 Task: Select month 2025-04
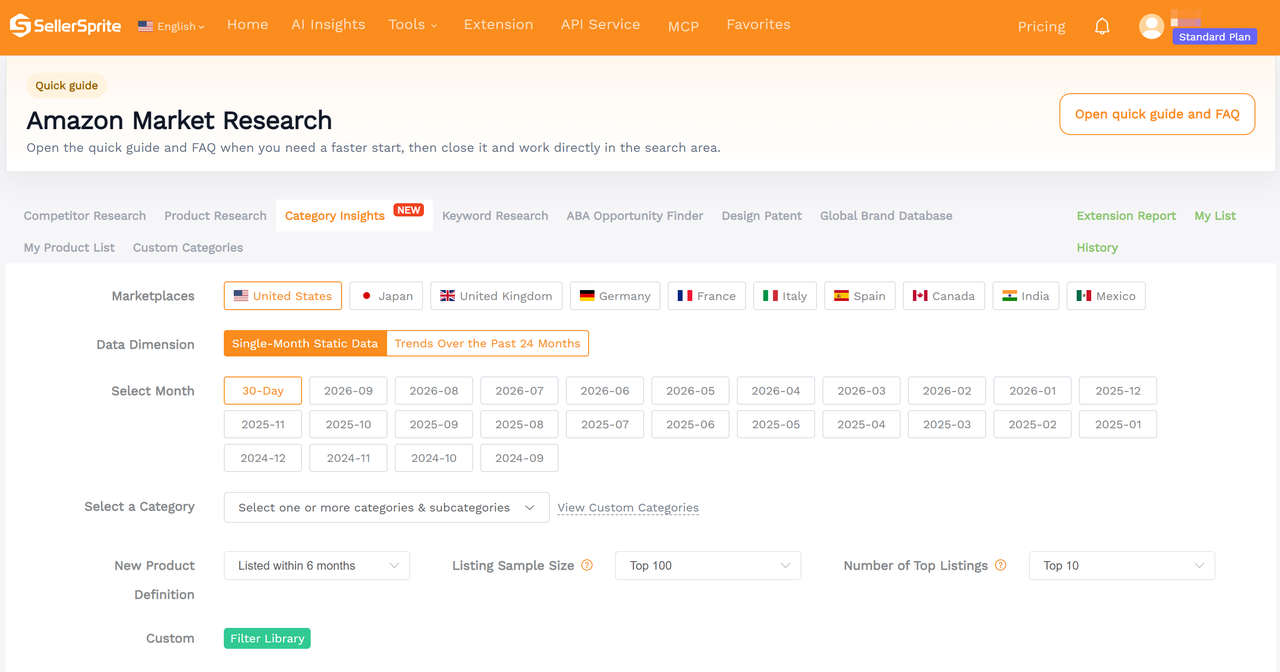pyautogui.click(x=861, y=425)
